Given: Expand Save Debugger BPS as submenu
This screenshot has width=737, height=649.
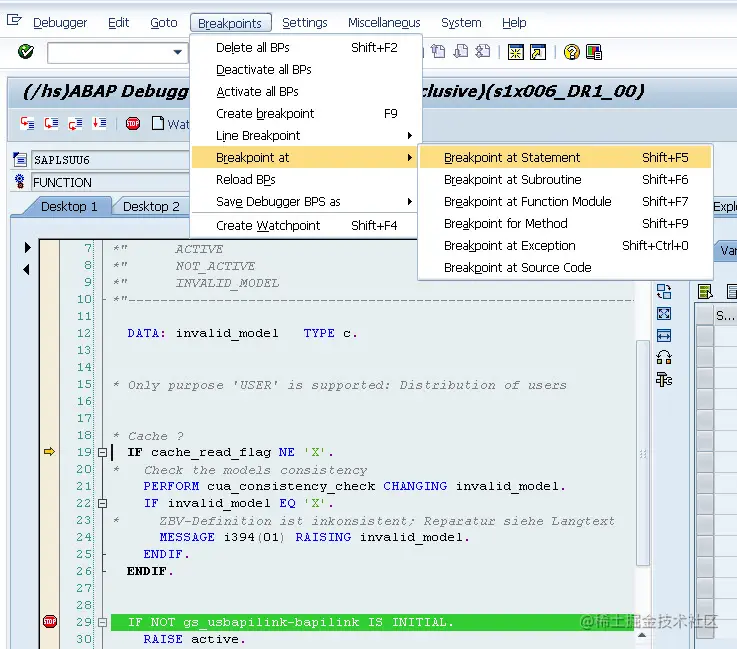Looking at the screenshot, I should pos(305,202).
